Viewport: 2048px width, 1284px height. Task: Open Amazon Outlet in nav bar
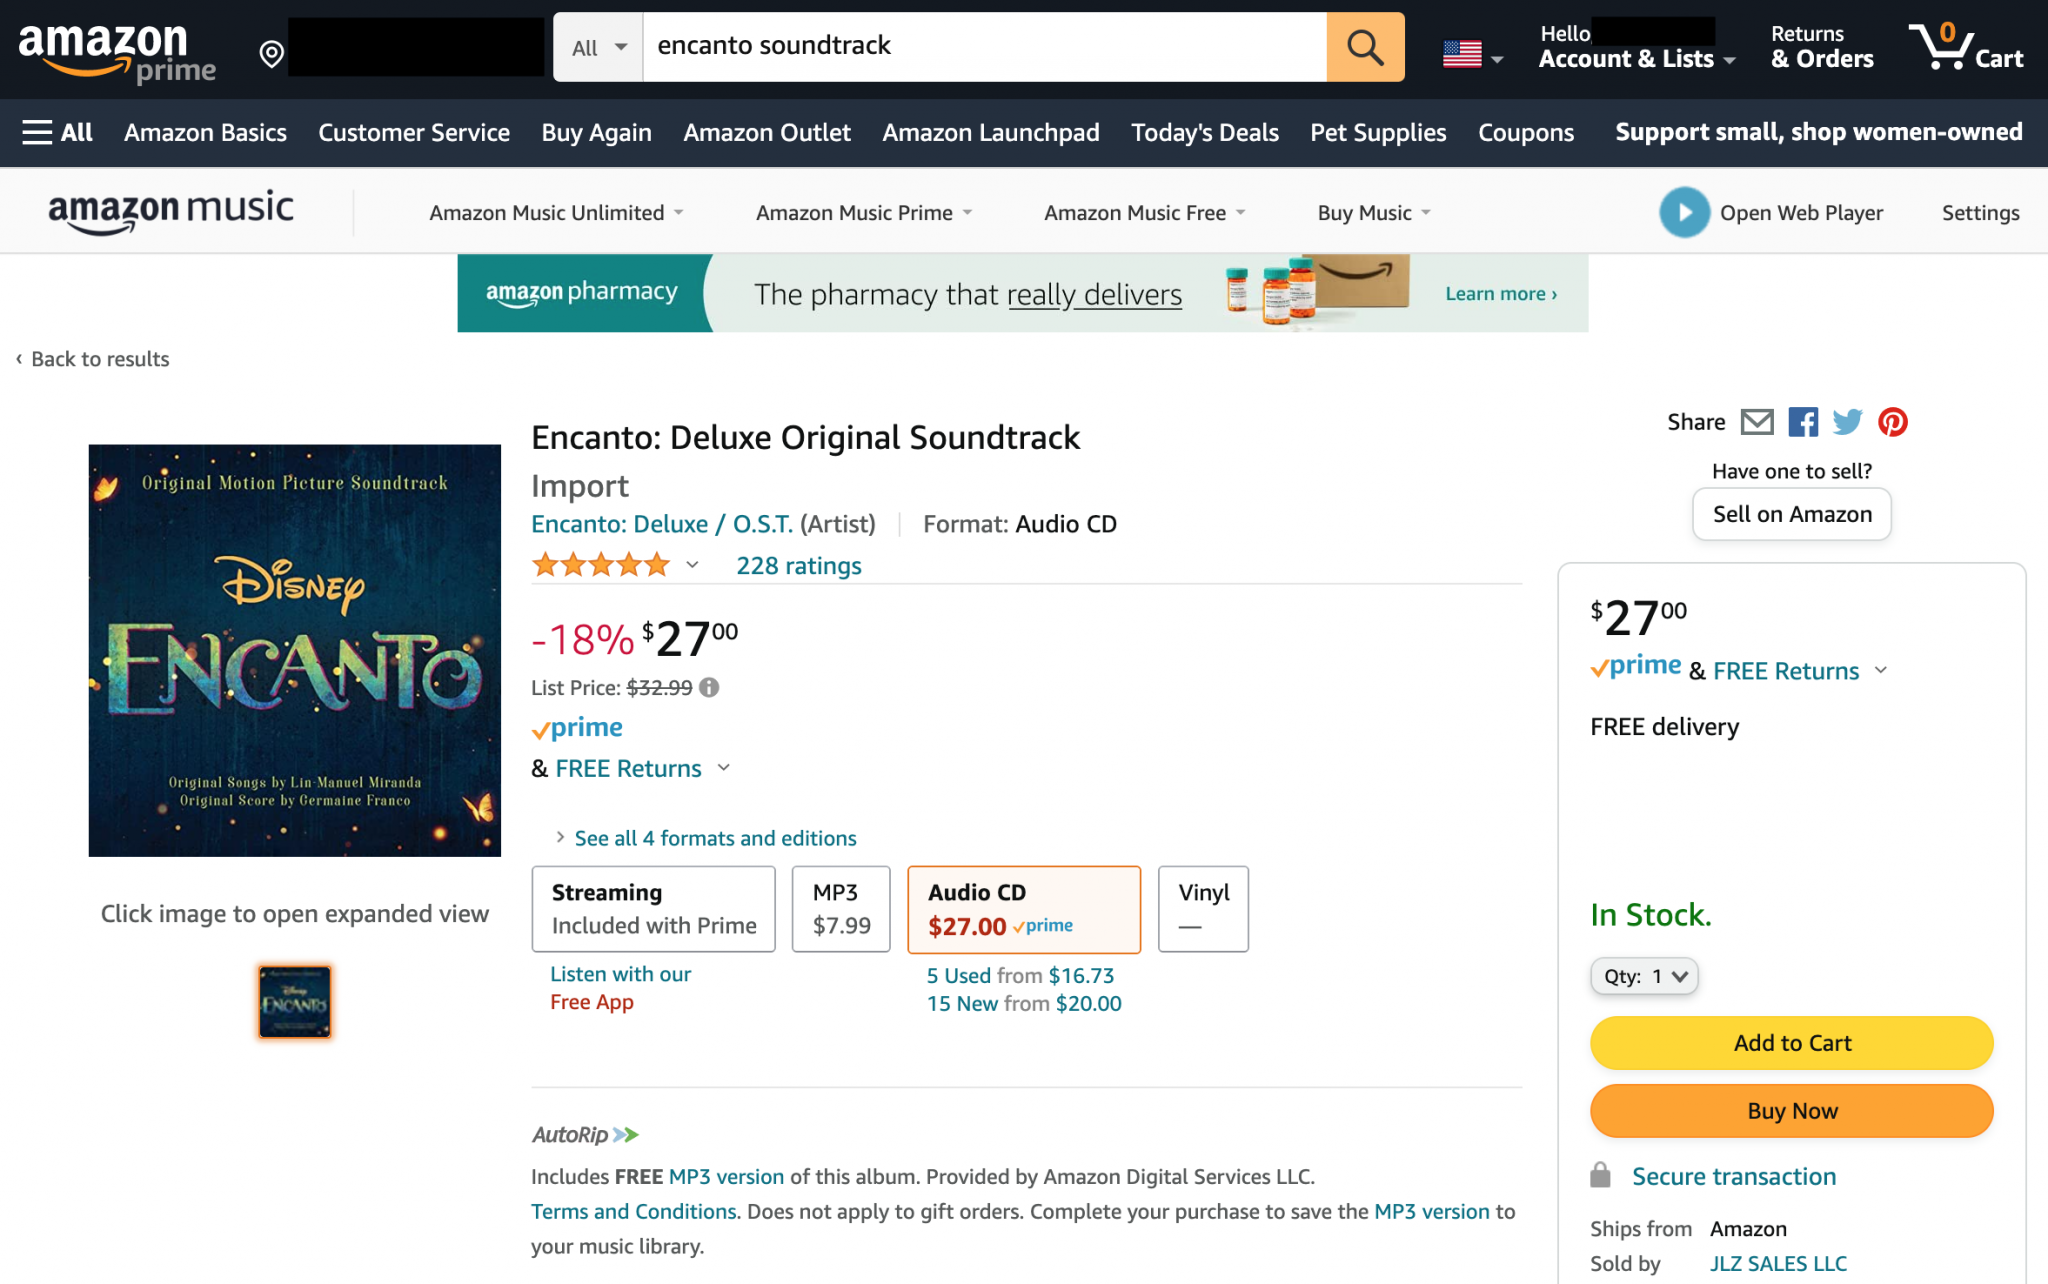pyautogui.click(x=767, y=132)
